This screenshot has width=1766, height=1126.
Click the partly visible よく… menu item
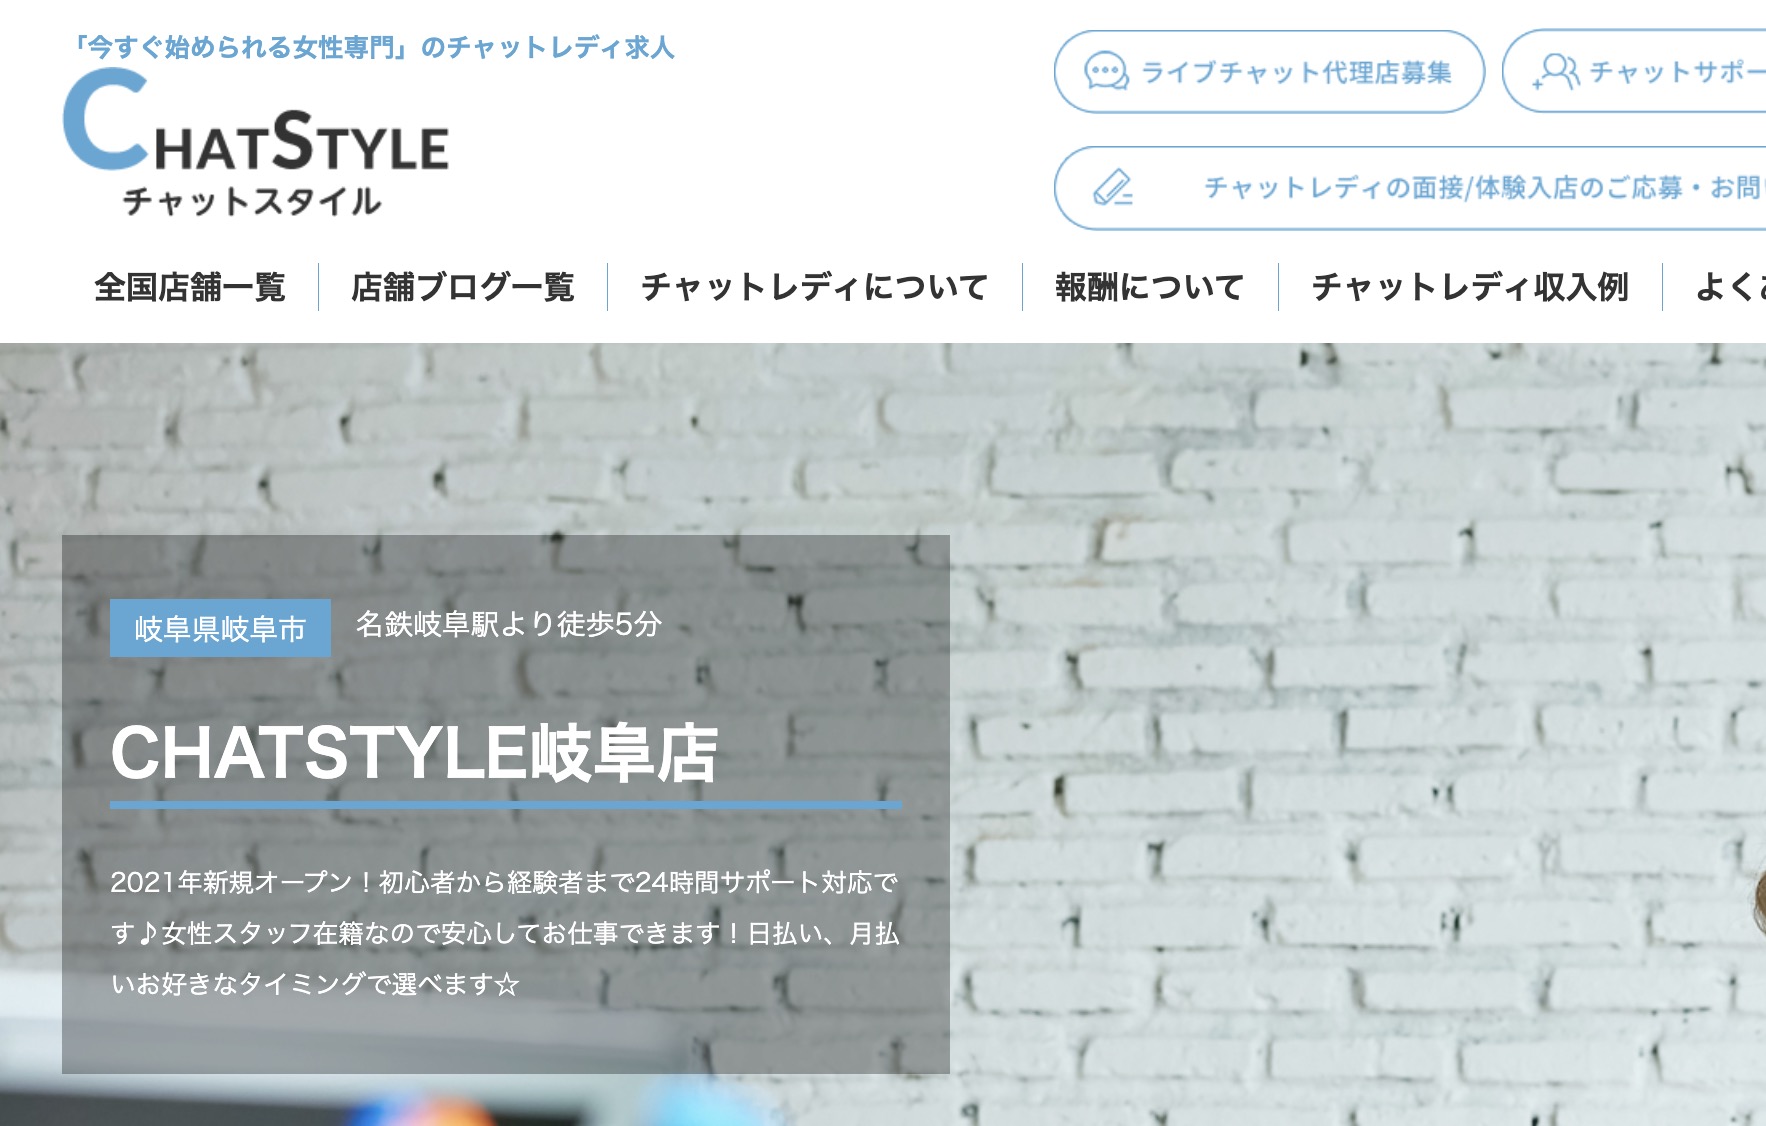[x=1731, y=287]
